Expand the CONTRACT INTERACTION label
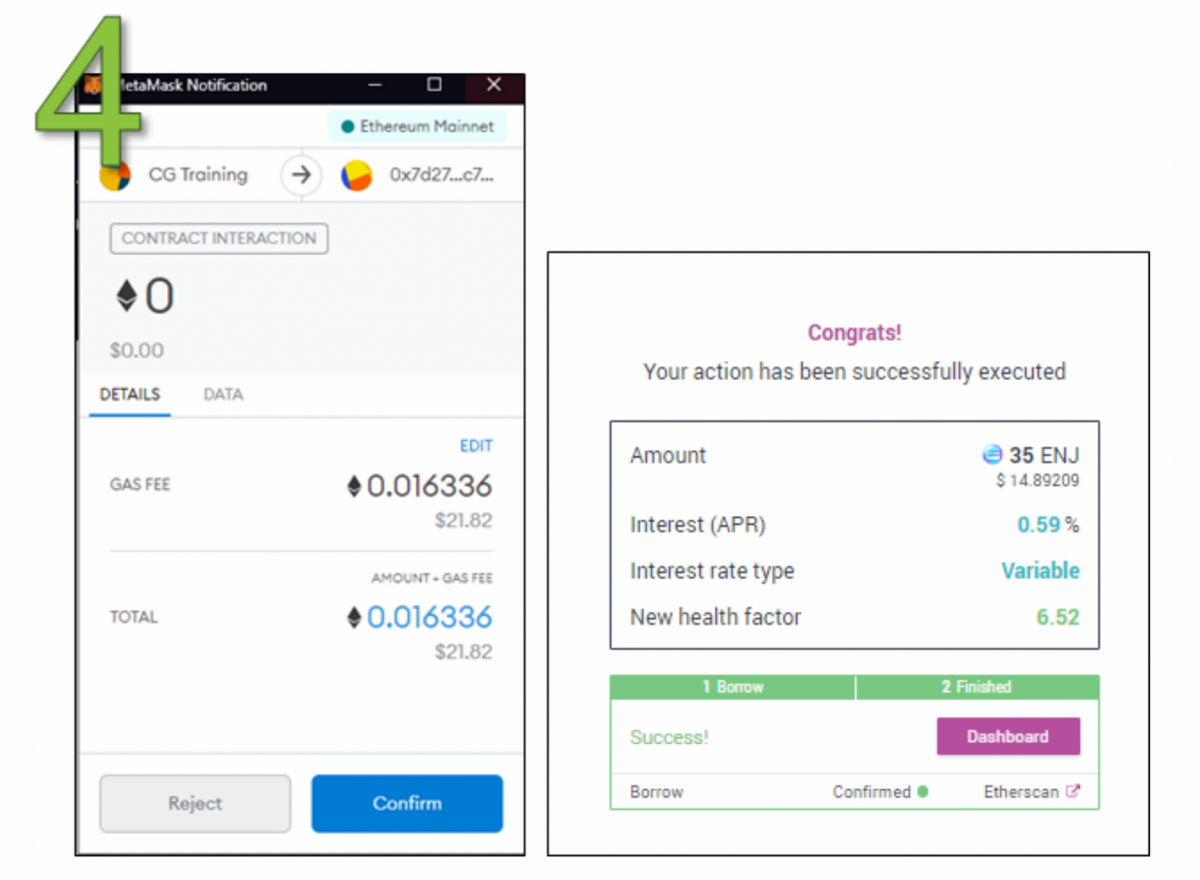Viewport: 1200px width, 880px height. pyautogui.click(x=218, y=238)
